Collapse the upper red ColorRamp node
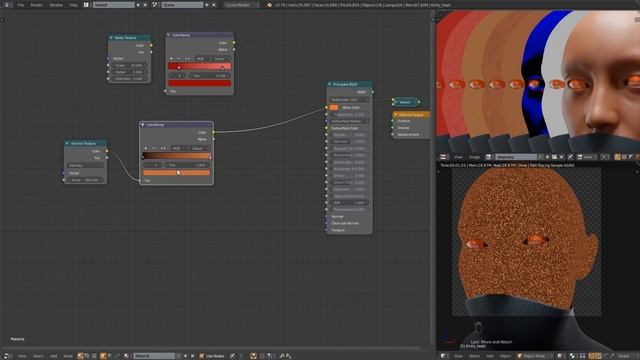The height and width of the screenshot is (360, 640). point(168,35)
